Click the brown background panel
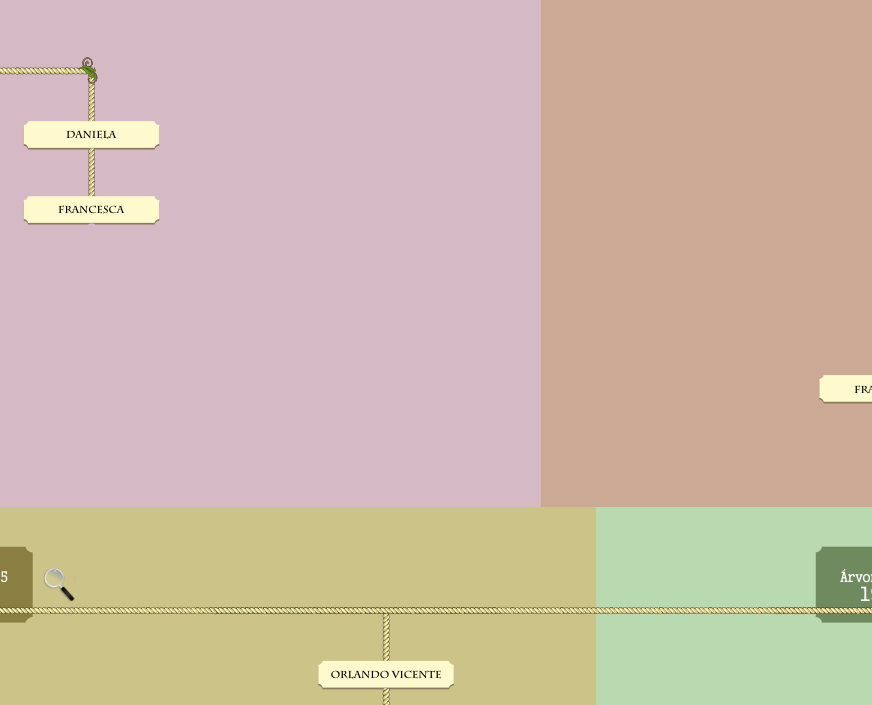 (x=700, y=200)
